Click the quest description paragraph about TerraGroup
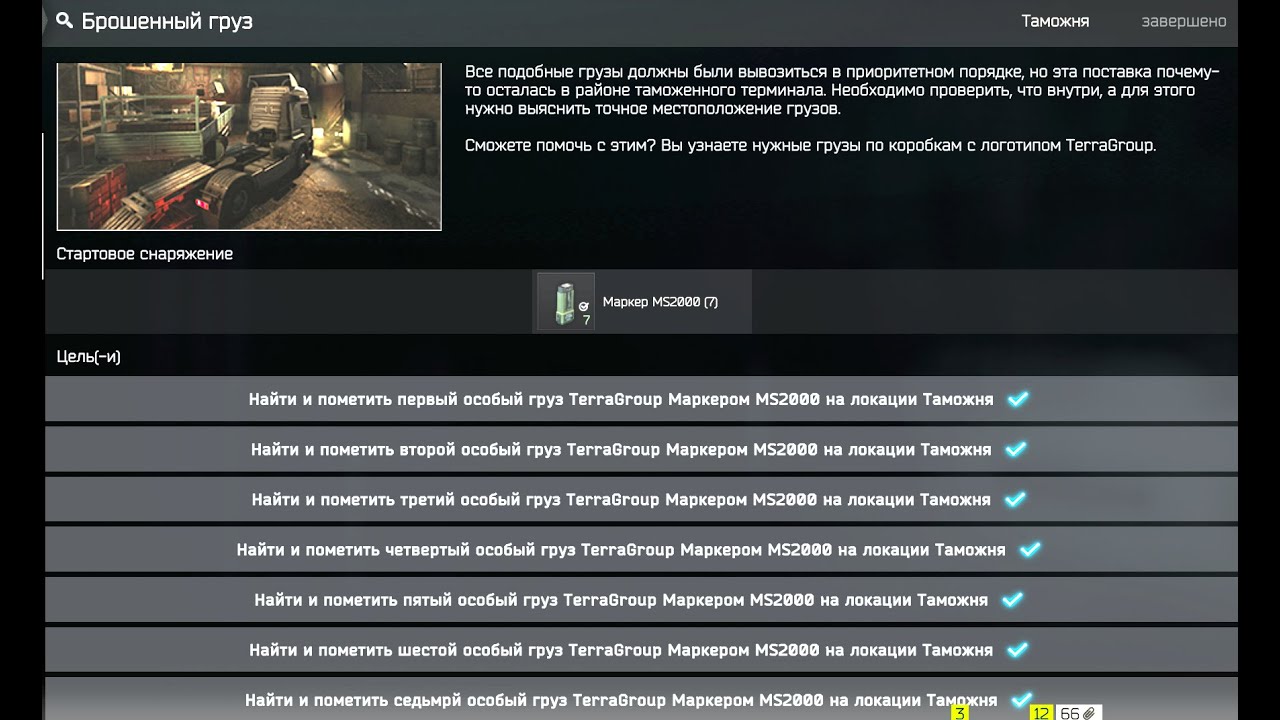 (x=843, y=109)
